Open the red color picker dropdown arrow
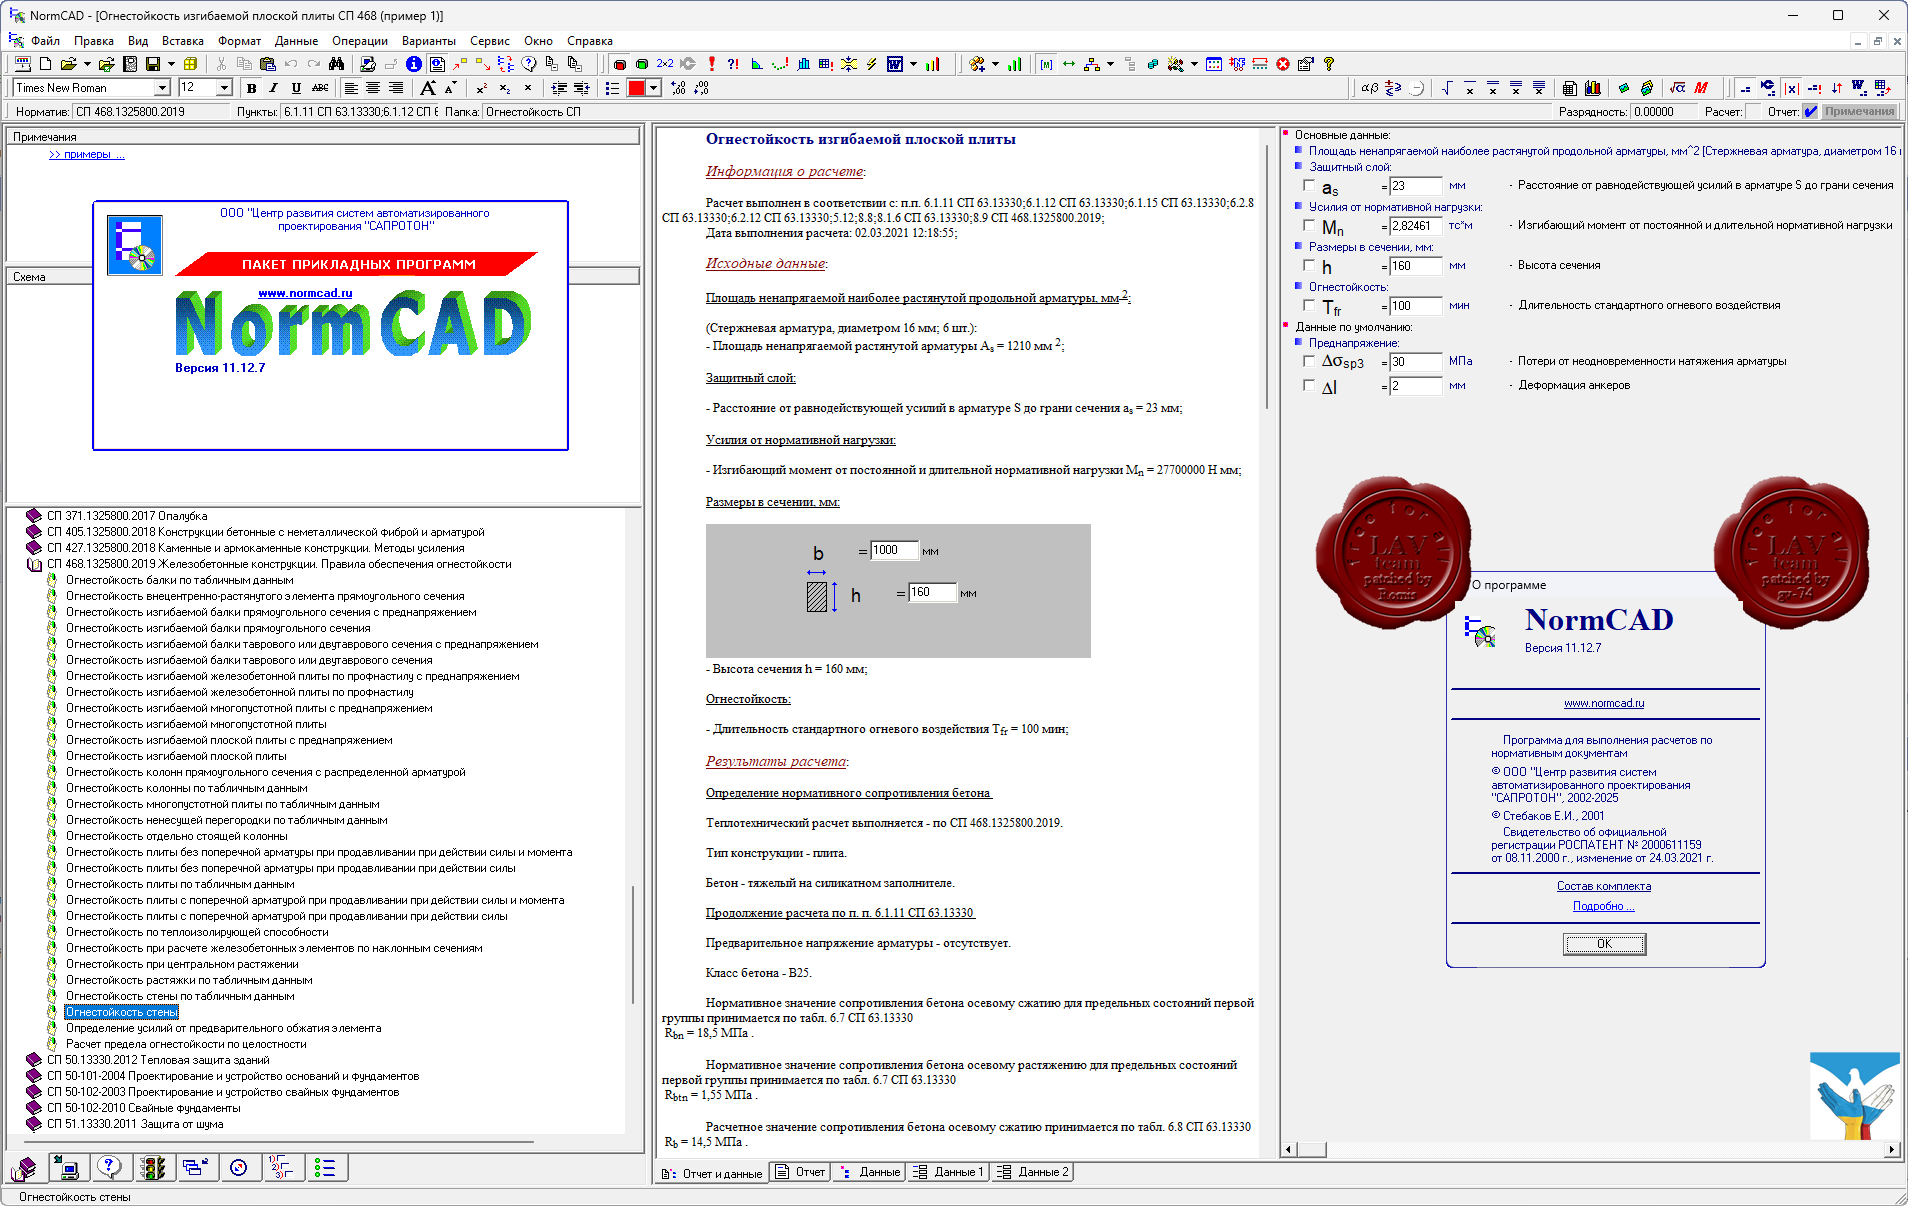 coord(654,88)
